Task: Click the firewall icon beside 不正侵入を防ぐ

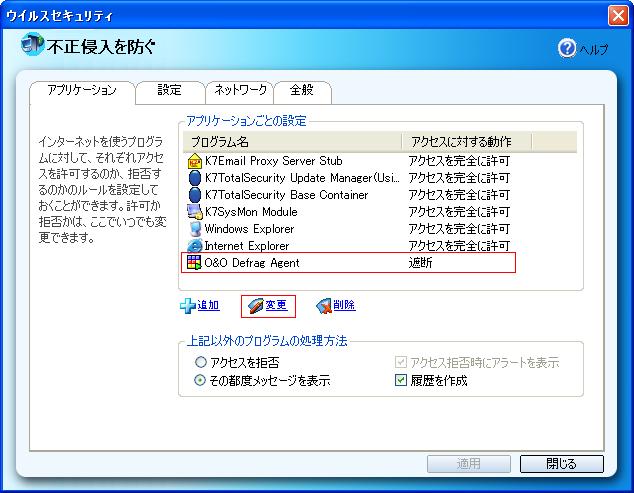Action: point(32,44)
